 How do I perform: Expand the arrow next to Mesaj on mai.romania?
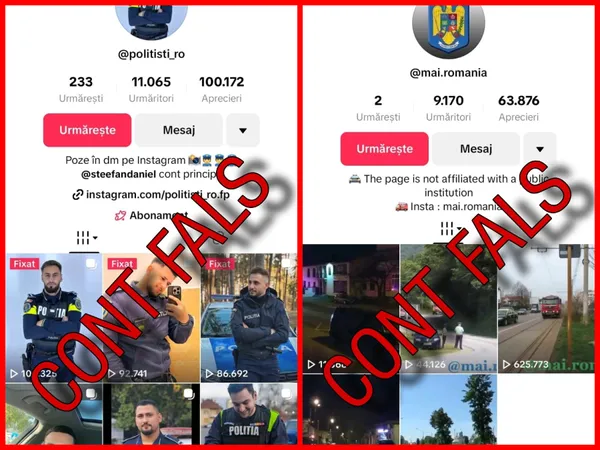pos(540,149)
